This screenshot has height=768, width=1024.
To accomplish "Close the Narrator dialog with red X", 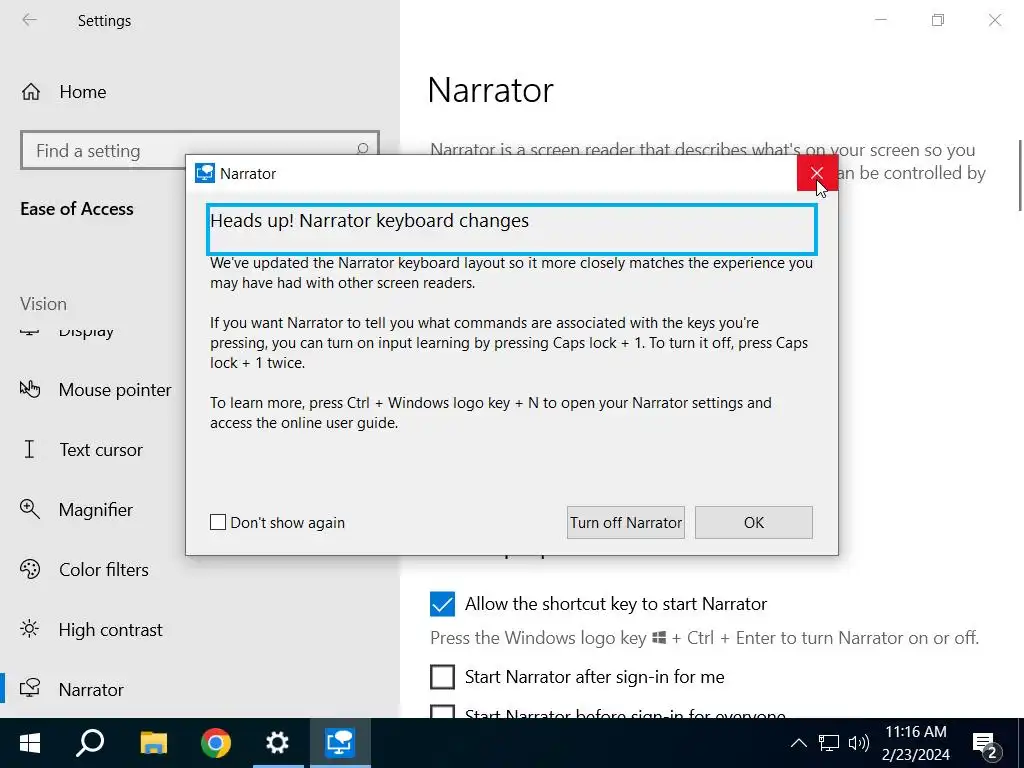I will (817, 173).
